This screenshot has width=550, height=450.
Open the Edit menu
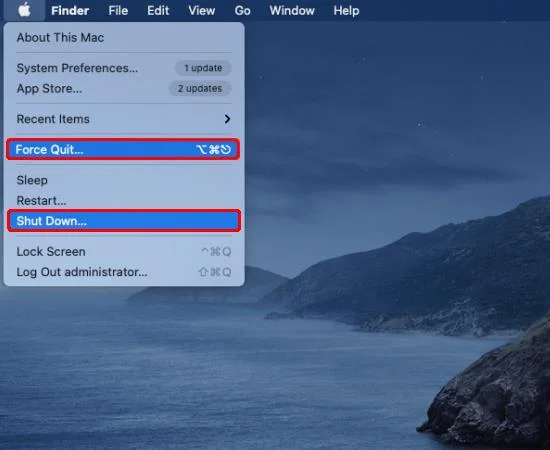(x=158, y=11)
